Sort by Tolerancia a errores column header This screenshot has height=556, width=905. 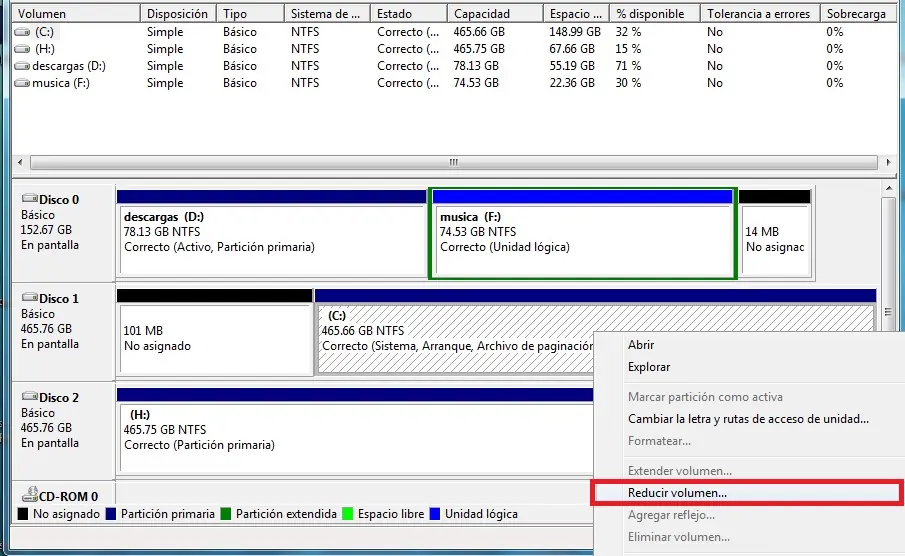pos(760,13)
